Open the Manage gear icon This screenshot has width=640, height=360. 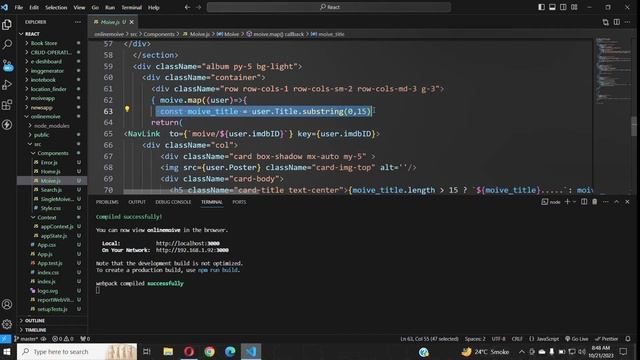[x=7, y=324]
